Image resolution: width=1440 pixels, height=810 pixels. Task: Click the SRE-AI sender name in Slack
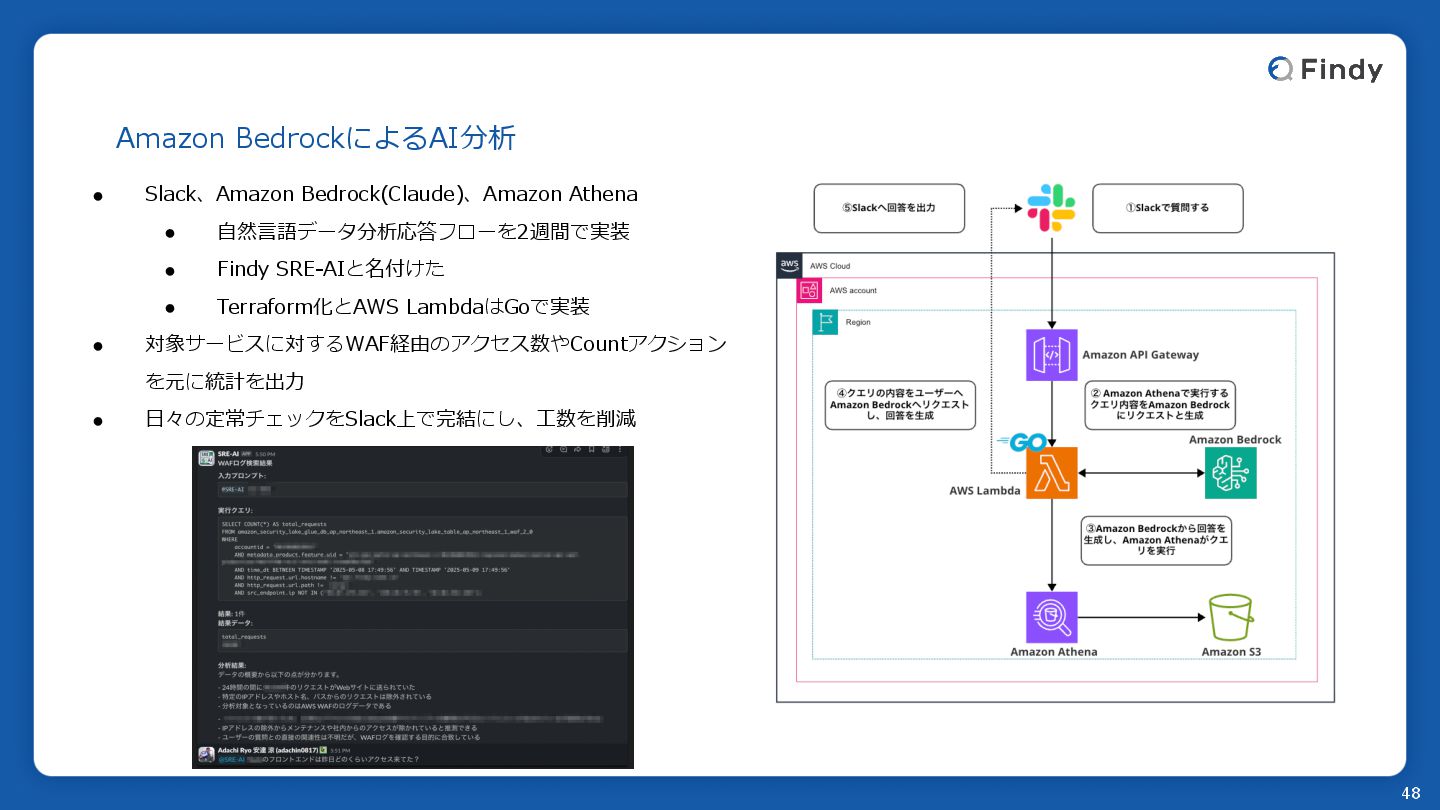pyautogui.click(x=228, y=454)
